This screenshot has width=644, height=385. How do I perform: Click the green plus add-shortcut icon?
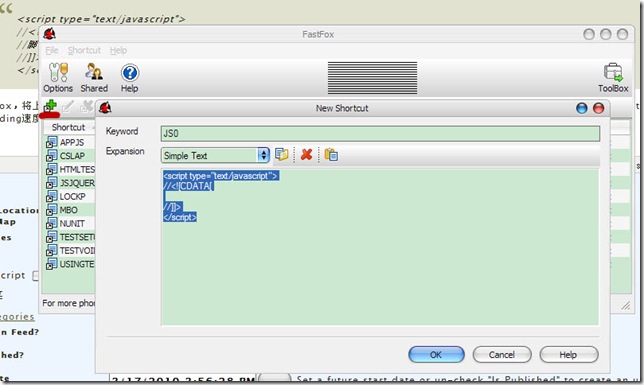(x=50, y=106)
